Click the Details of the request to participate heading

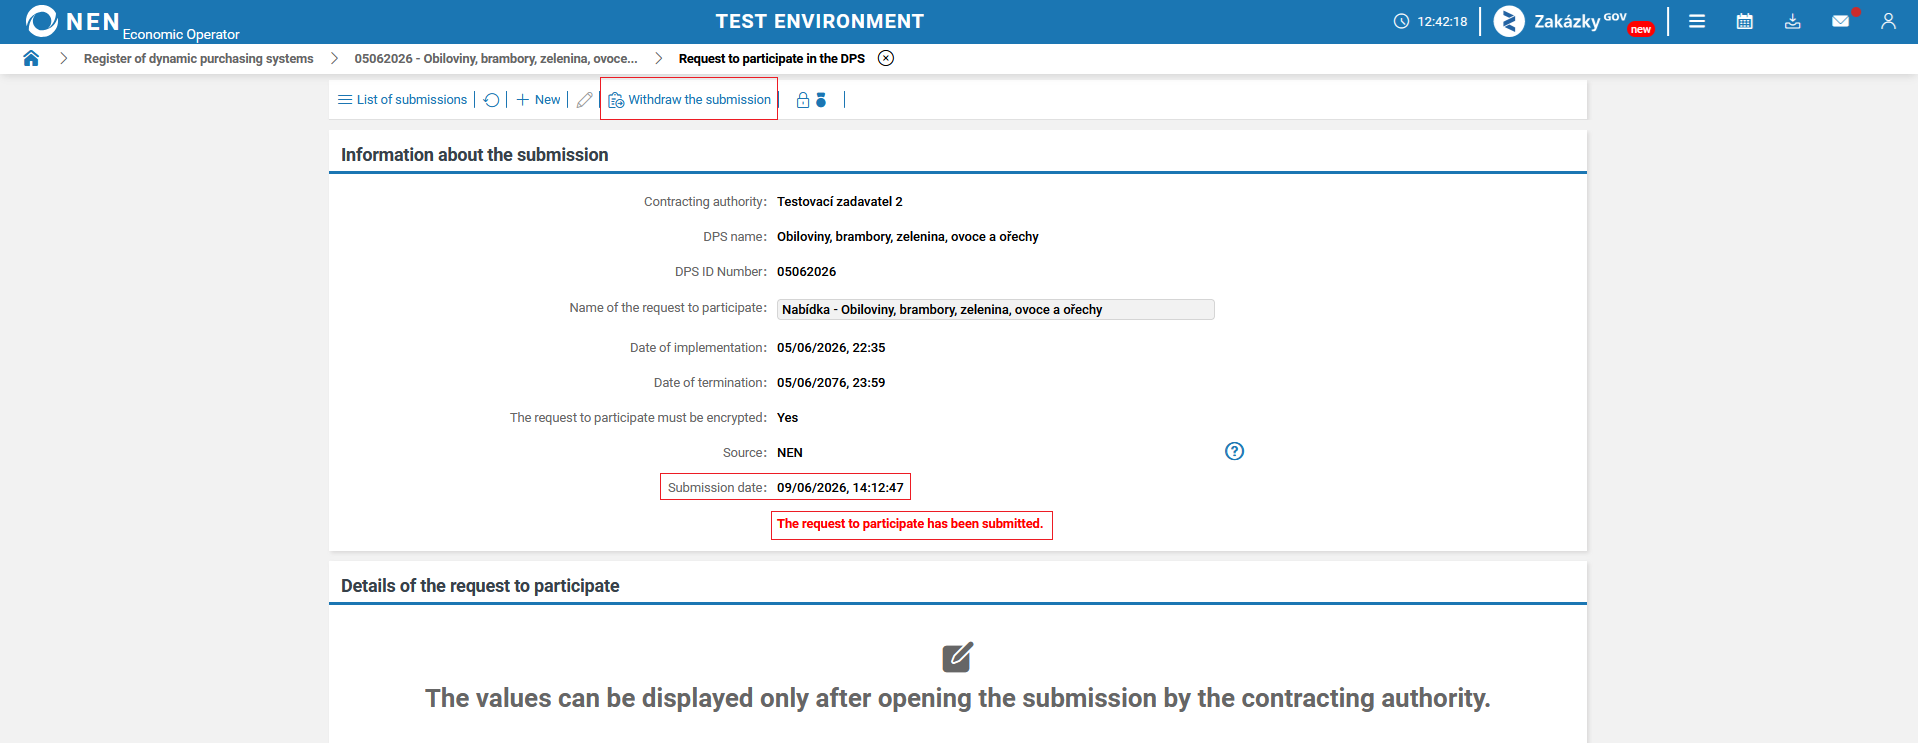pos(480,586)
